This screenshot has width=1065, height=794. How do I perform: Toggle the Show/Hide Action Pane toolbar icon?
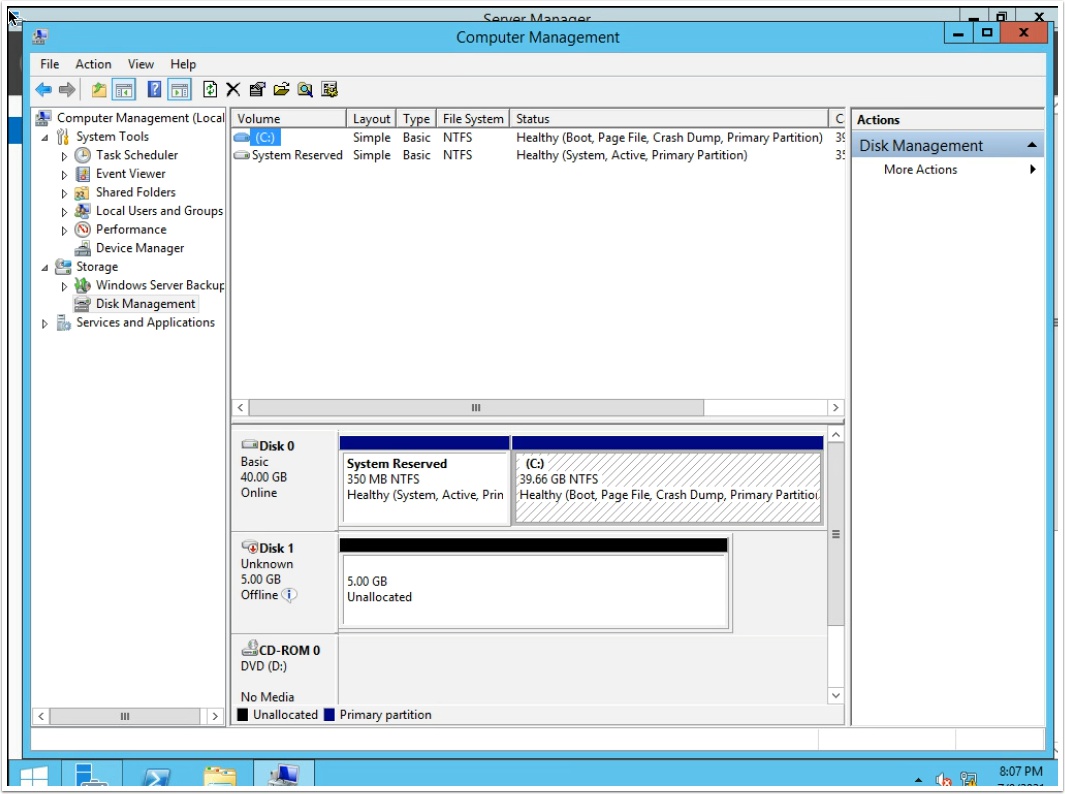tap(179, 90)
